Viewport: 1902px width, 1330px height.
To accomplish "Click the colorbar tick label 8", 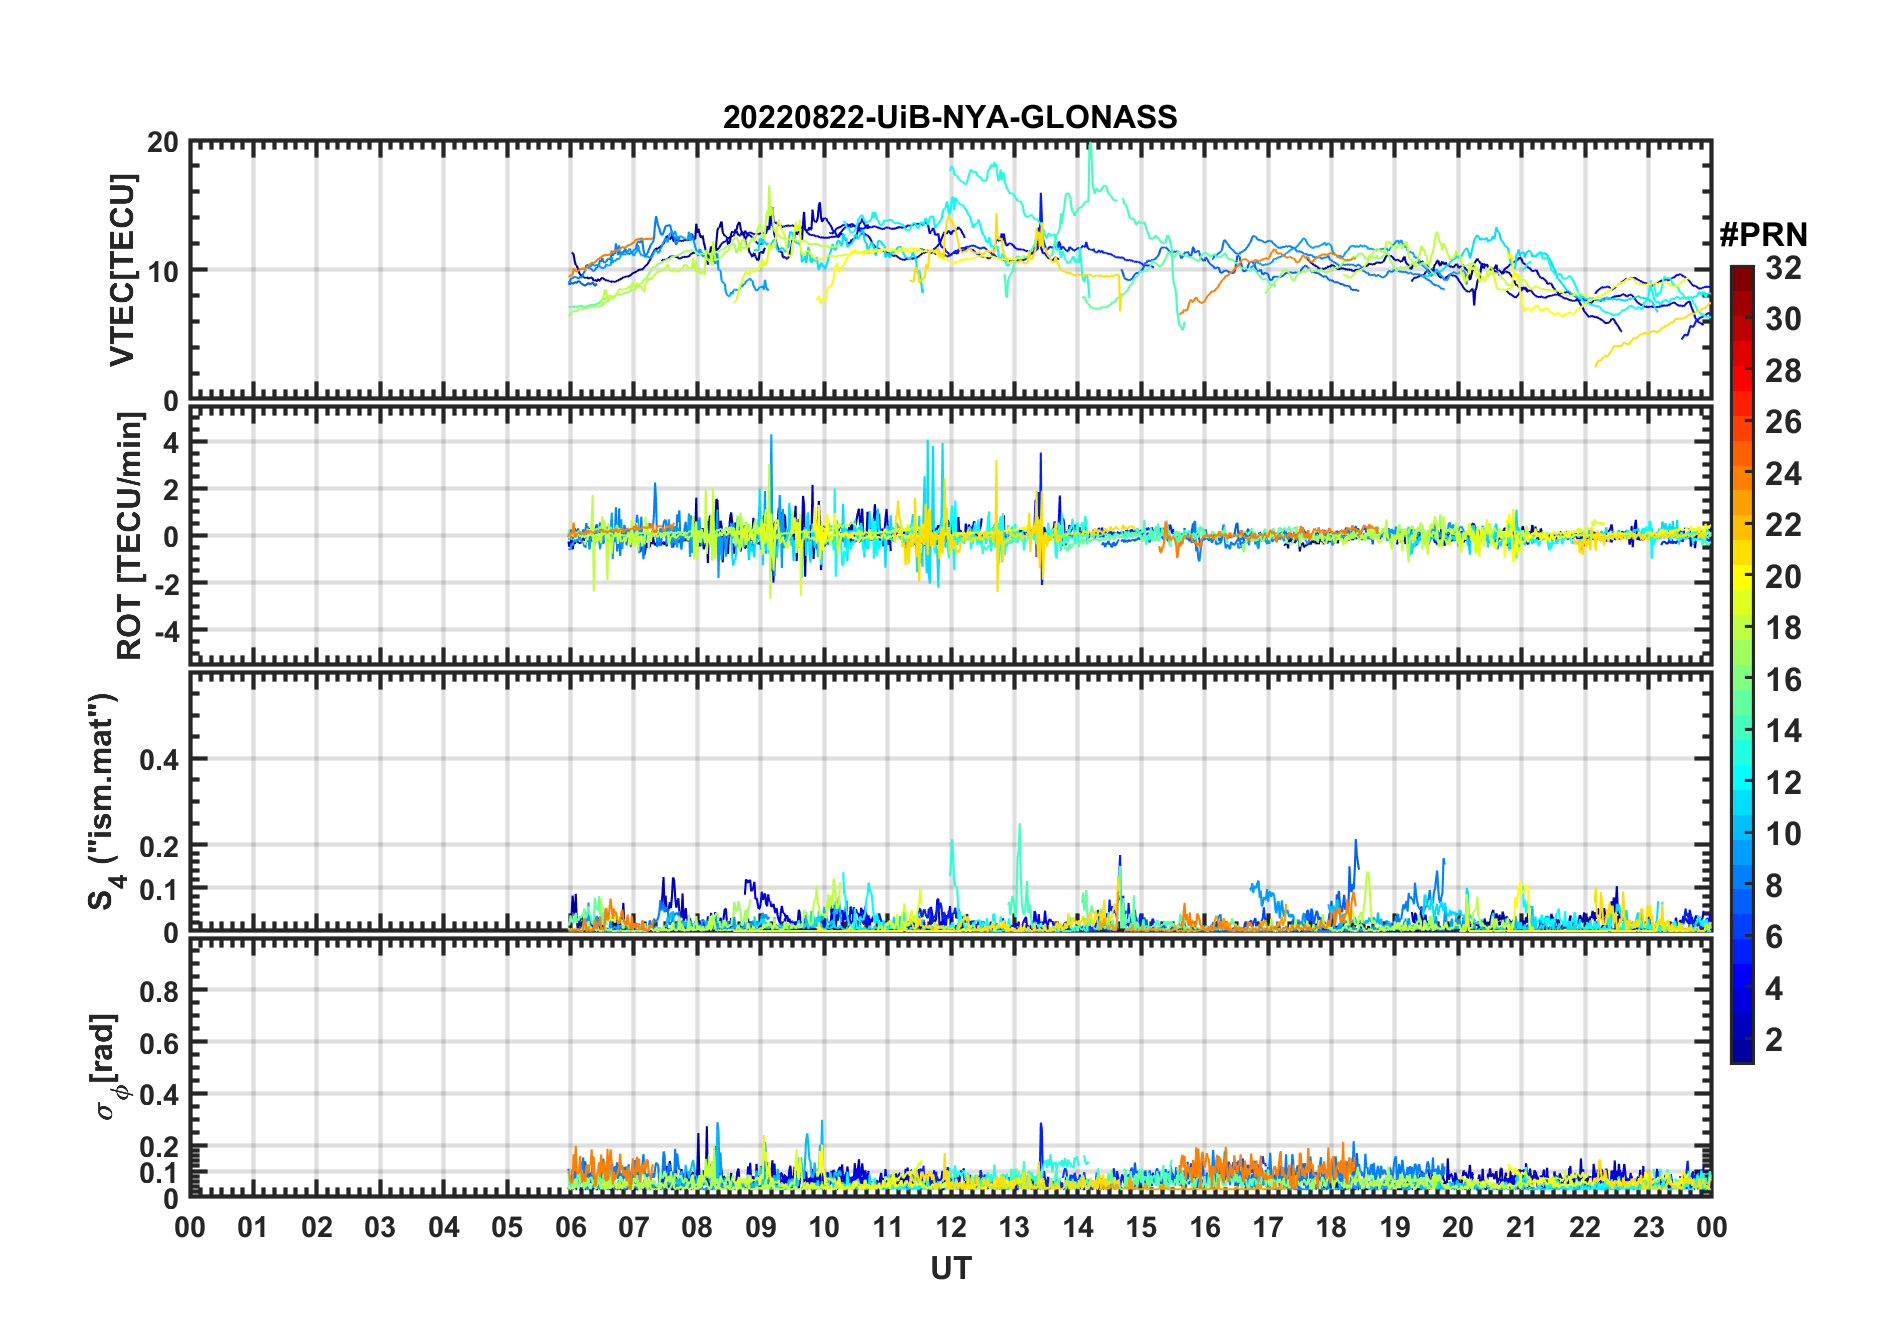I will click(x=1774, y=886).
